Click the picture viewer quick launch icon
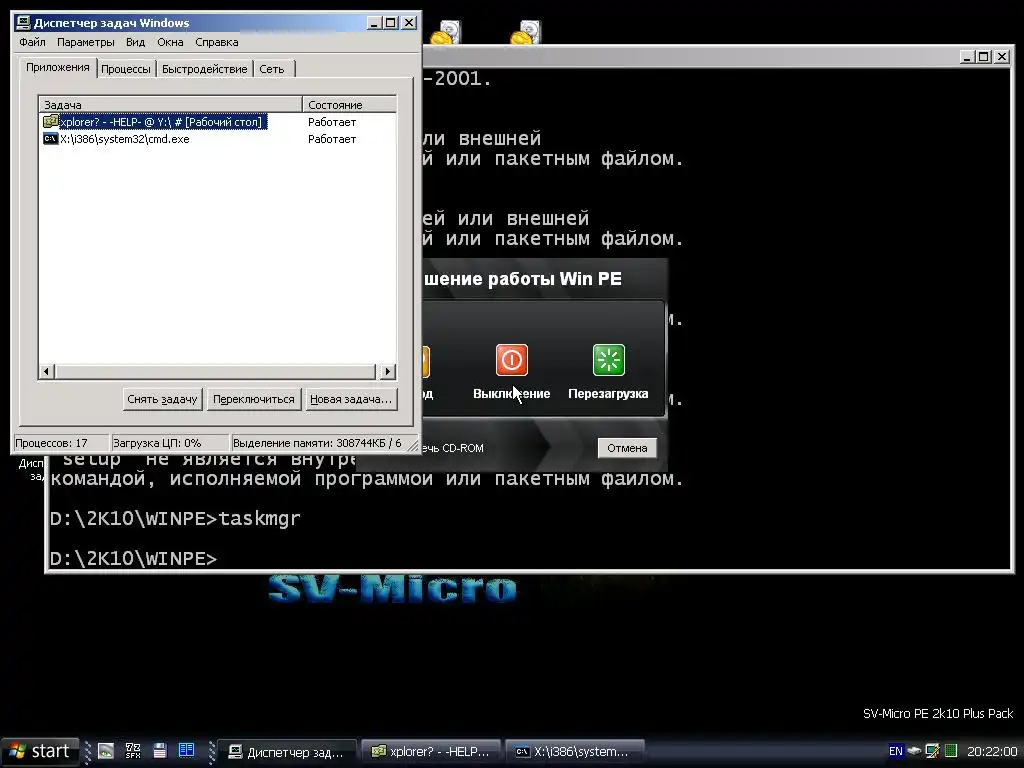The image size is (1024, 768). (106, 752)
